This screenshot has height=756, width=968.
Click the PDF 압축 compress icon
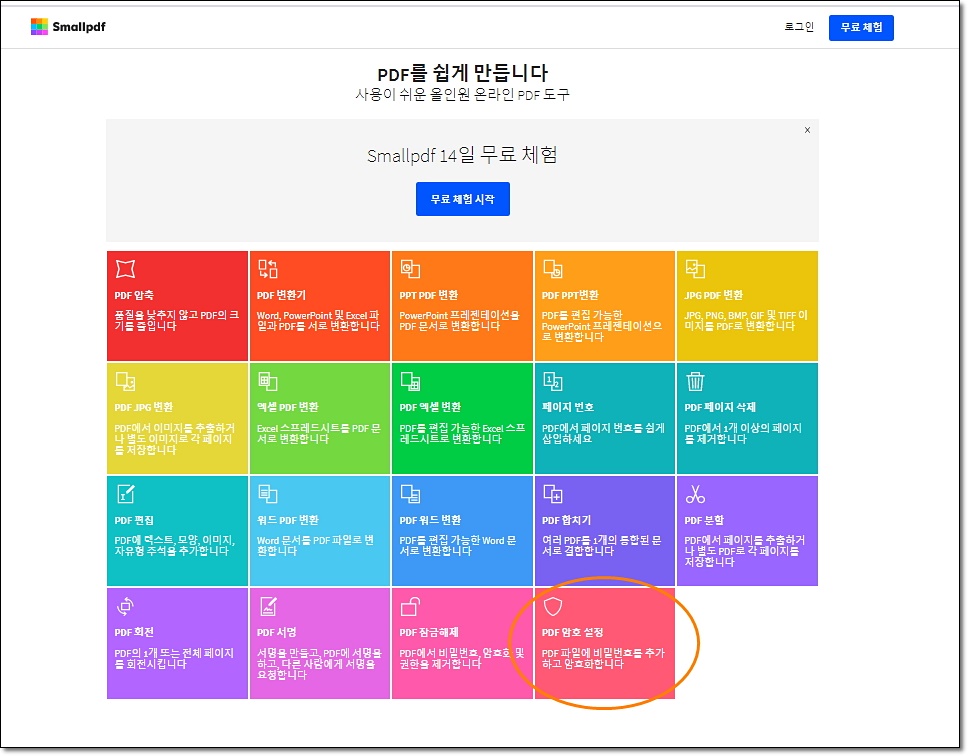pyautogui.click(x=125, y=269)
